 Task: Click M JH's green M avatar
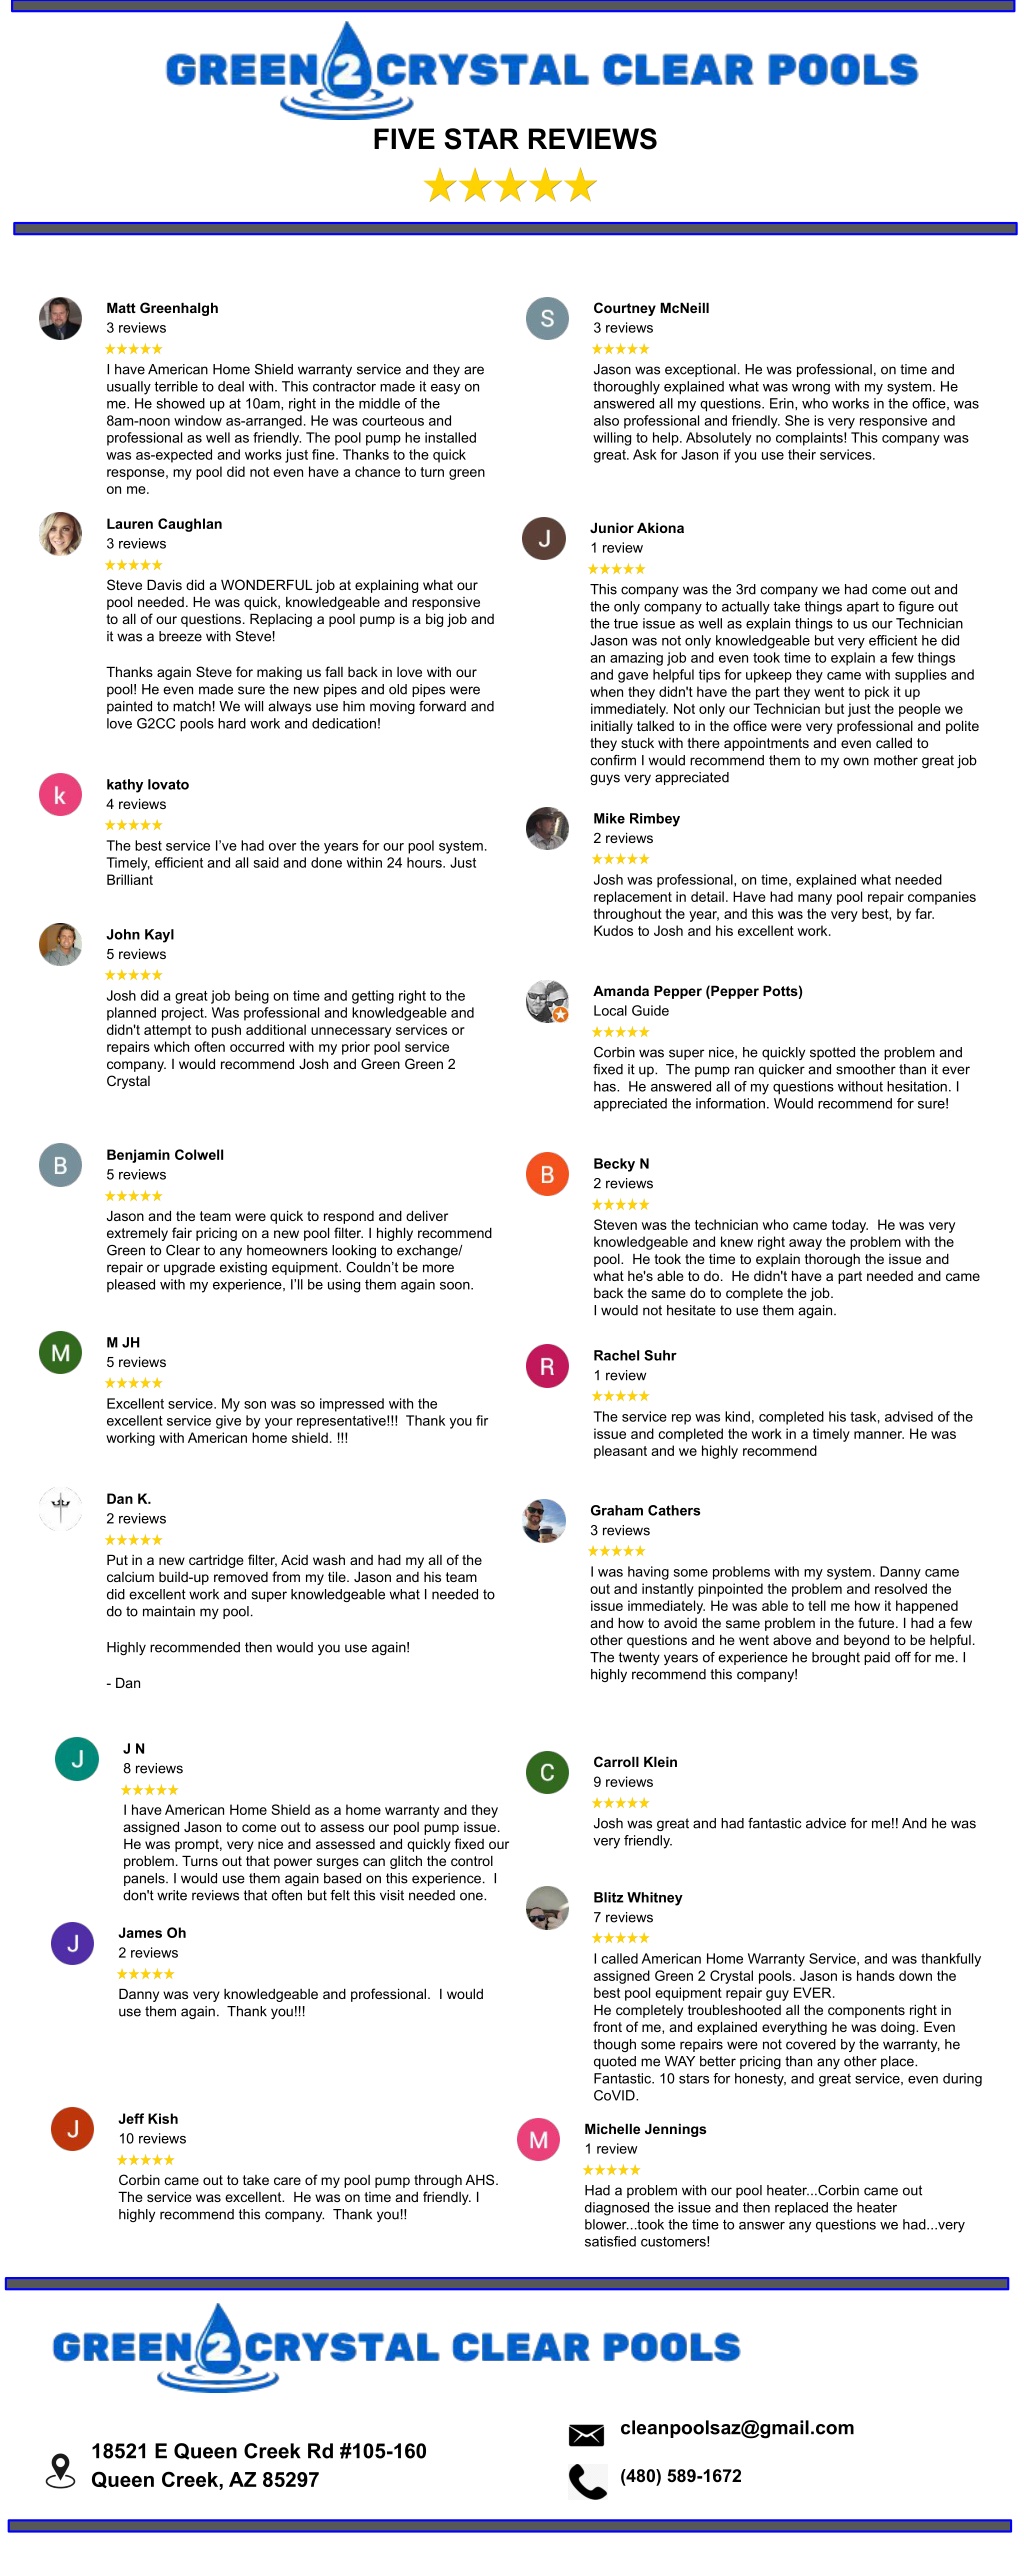(60, 1353)
